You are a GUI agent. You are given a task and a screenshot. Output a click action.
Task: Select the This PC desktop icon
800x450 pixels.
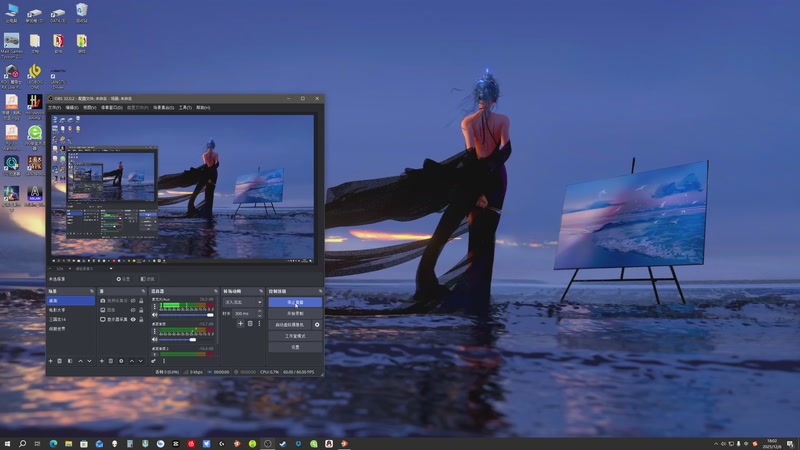pos(12,13)
